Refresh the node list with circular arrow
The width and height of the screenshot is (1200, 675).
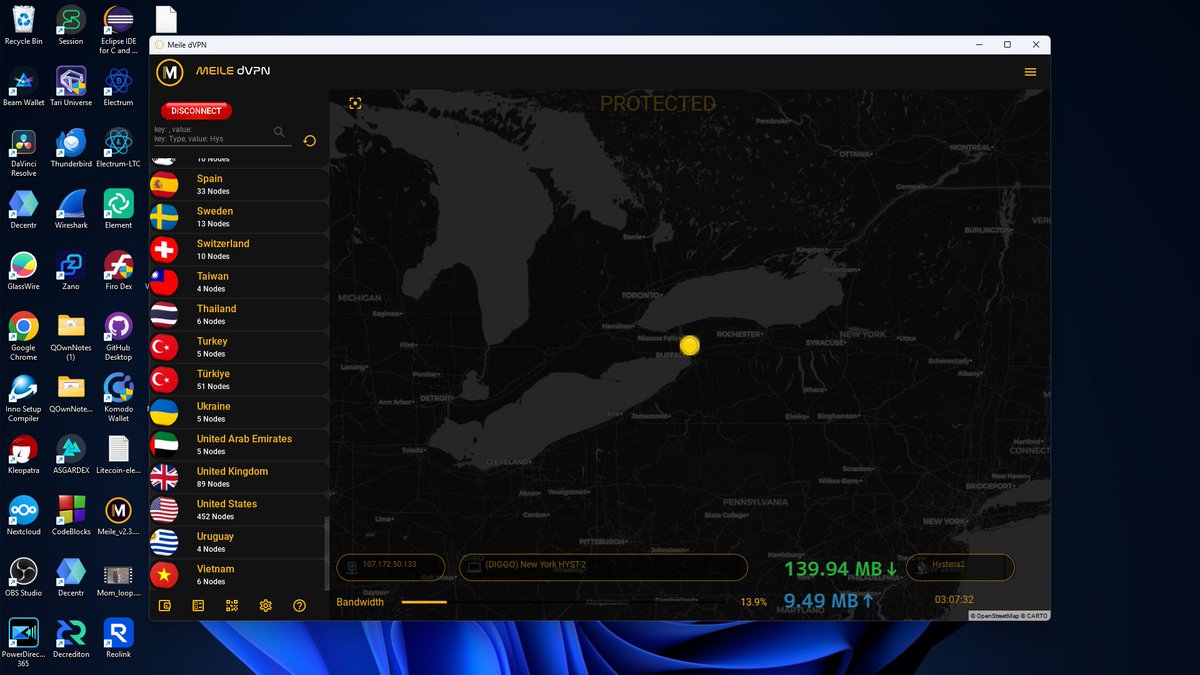coord(309,141)
